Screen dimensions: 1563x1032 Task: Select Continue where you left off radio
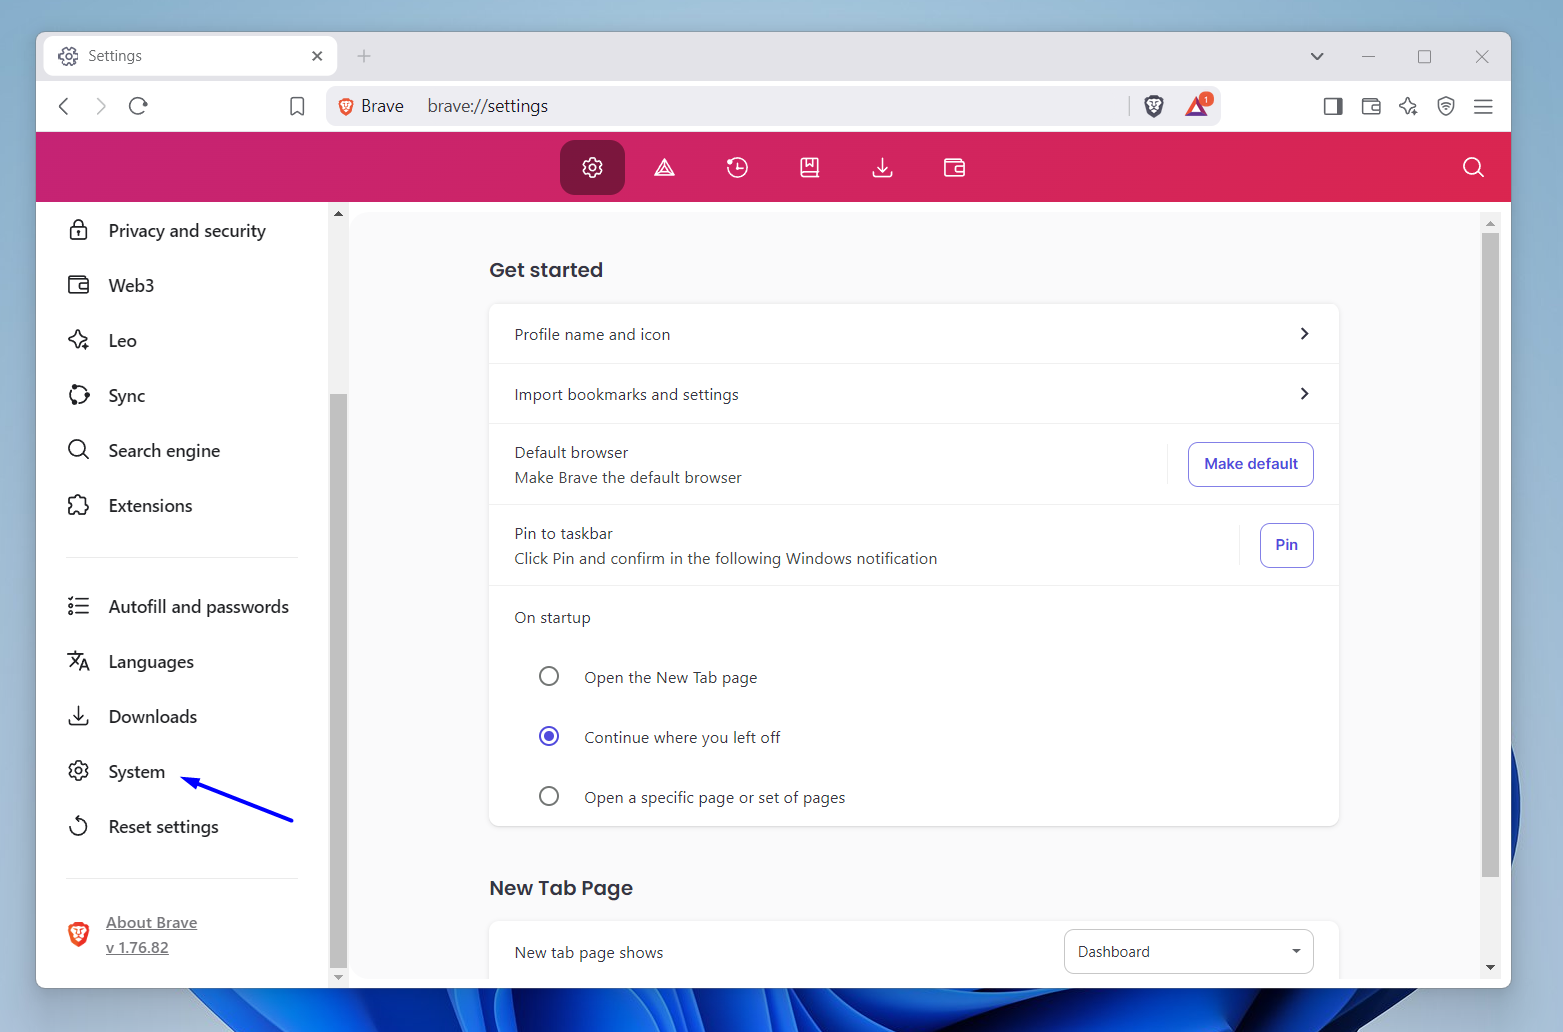tap(549, 737)
